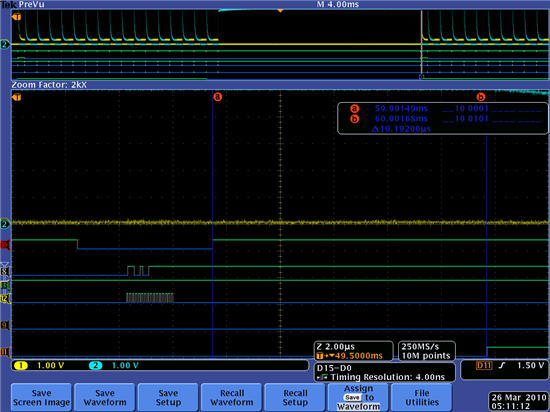This screenshot has width=550, height=412.
Task: Click trigger T marker in overview window
Action: 16,16
